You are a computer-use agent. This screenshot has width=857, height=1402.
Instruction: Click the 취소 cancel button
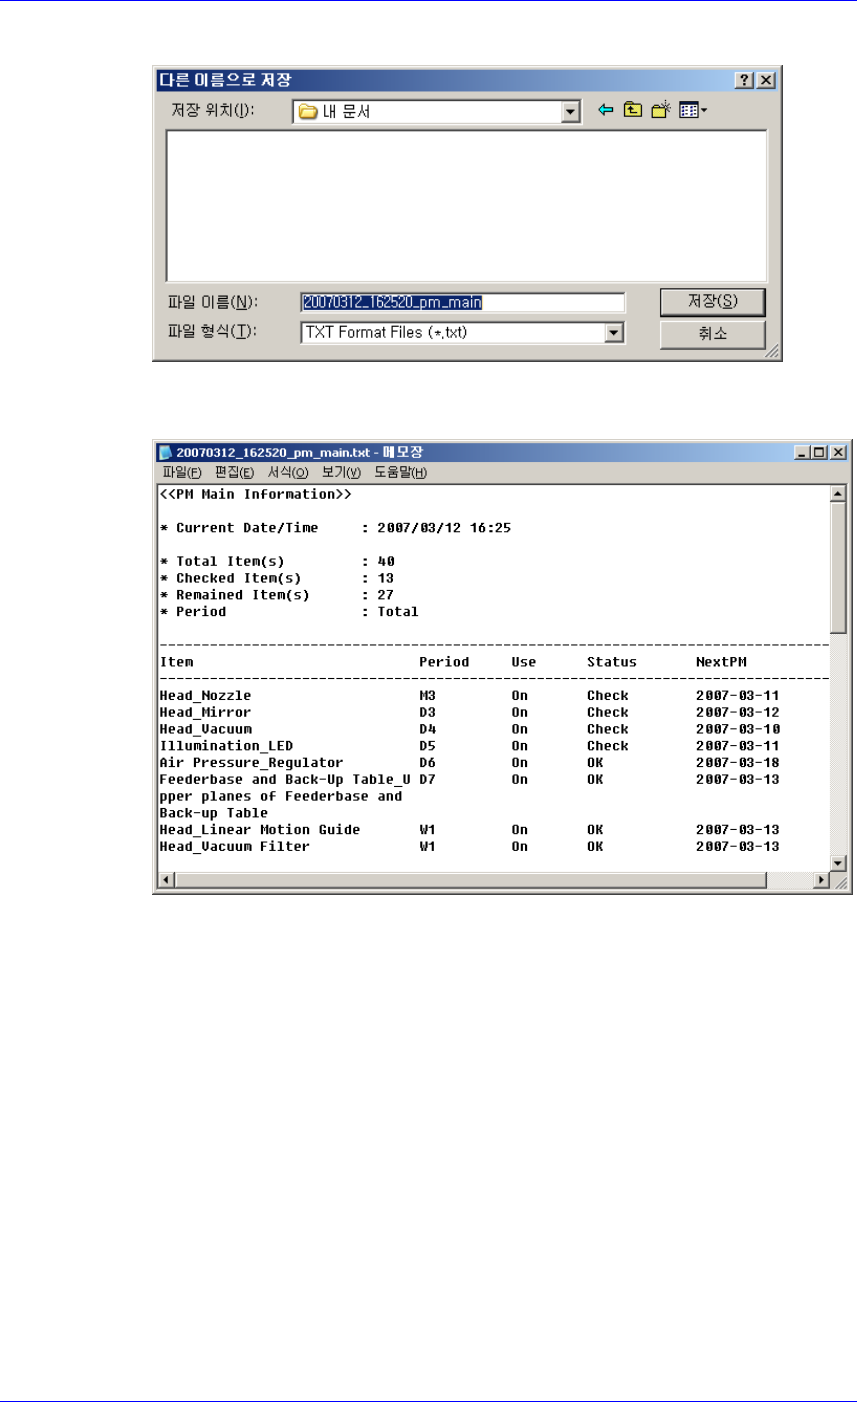tap(713, 334)
